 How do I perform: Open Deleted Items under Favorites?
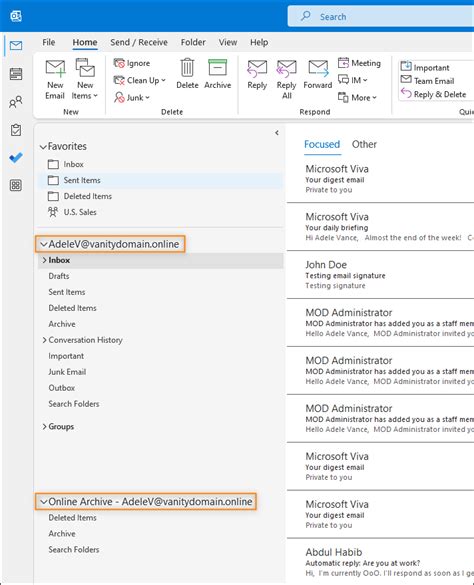(x=160, y=196)
